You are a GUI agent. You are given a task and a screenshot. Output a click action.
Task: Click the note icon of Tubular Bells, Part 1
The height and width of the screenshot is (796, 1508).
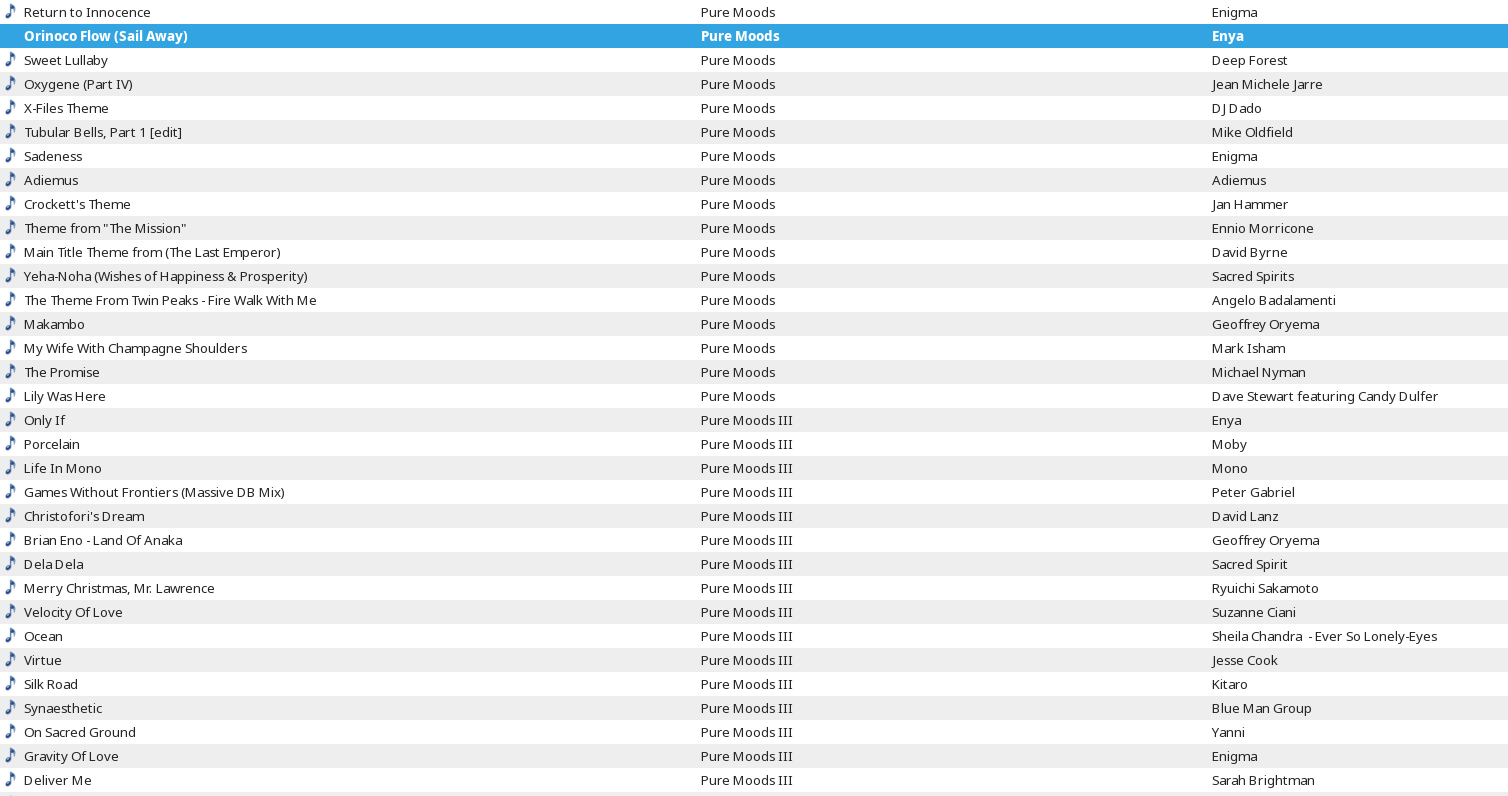click(x=11, y=131)
